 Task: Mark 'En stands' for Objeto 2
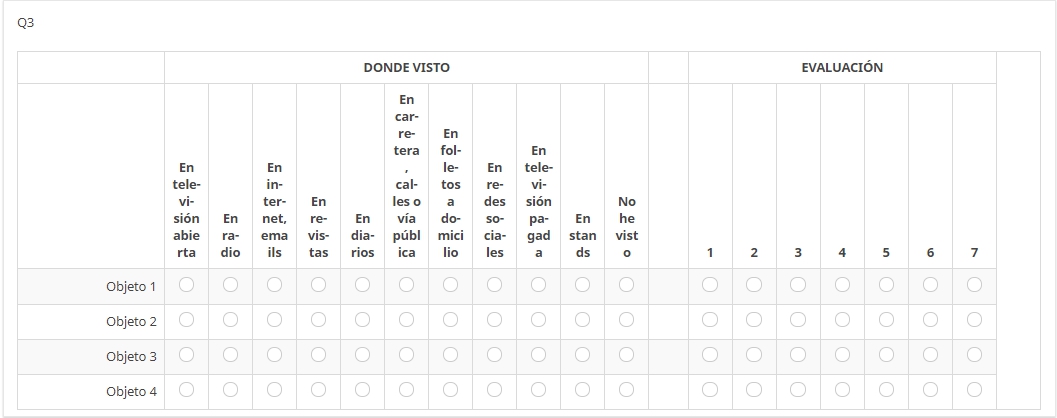coord(583,320)
